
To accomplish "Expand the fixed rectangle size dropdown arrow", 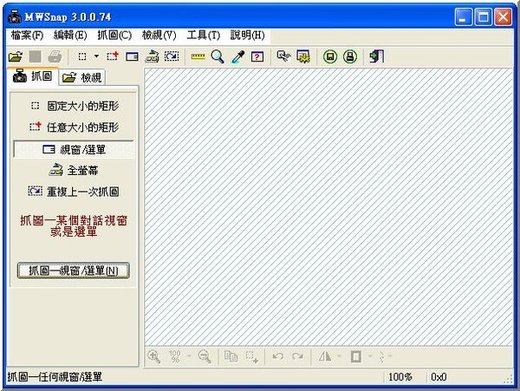I will point(97,56).
